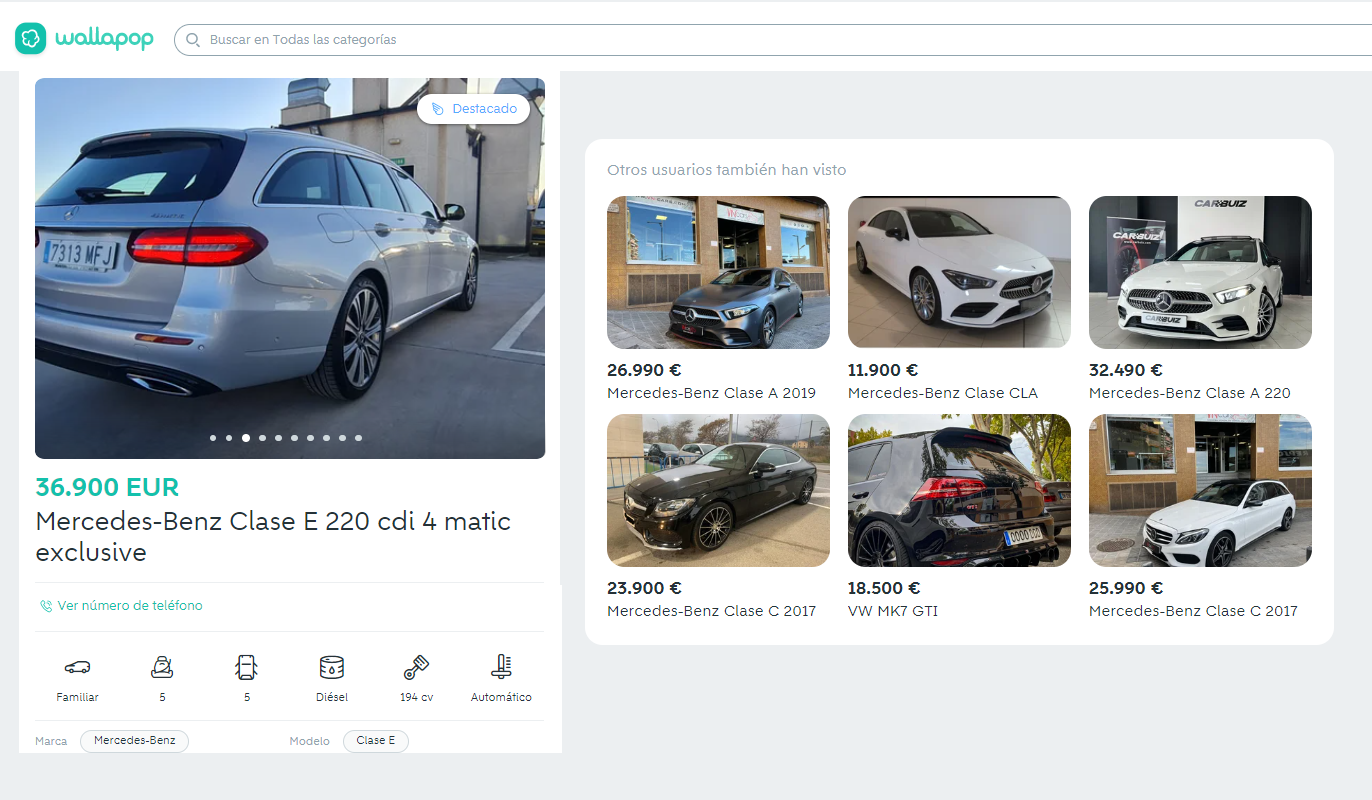Focus the 'Buscar en Todas las categorías' field
1372x800 pixels.
(700, 40)
